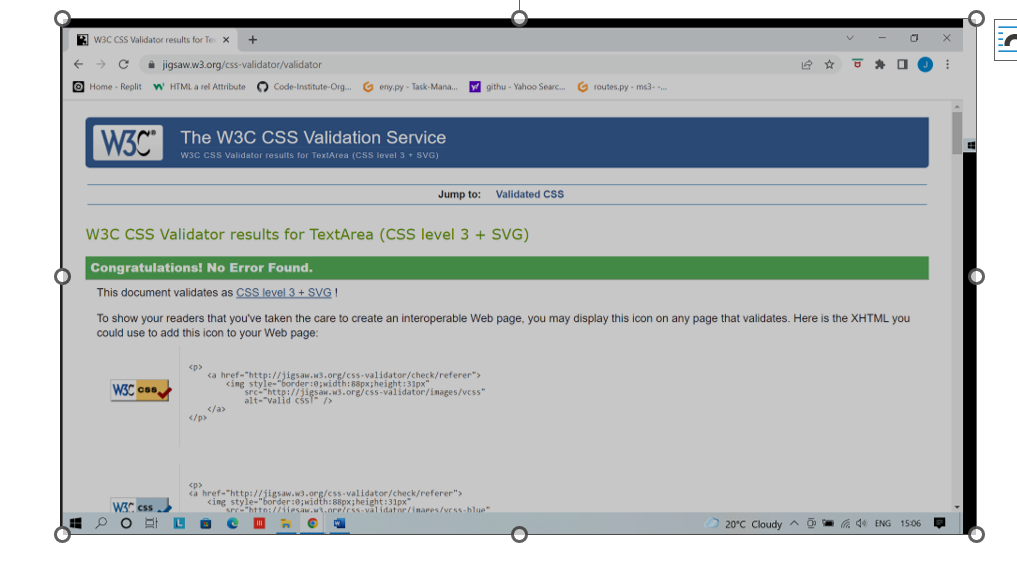Open Layout Options beside the picture
This screenshot has height=569, width=1017.
[x=1006, y=40]
